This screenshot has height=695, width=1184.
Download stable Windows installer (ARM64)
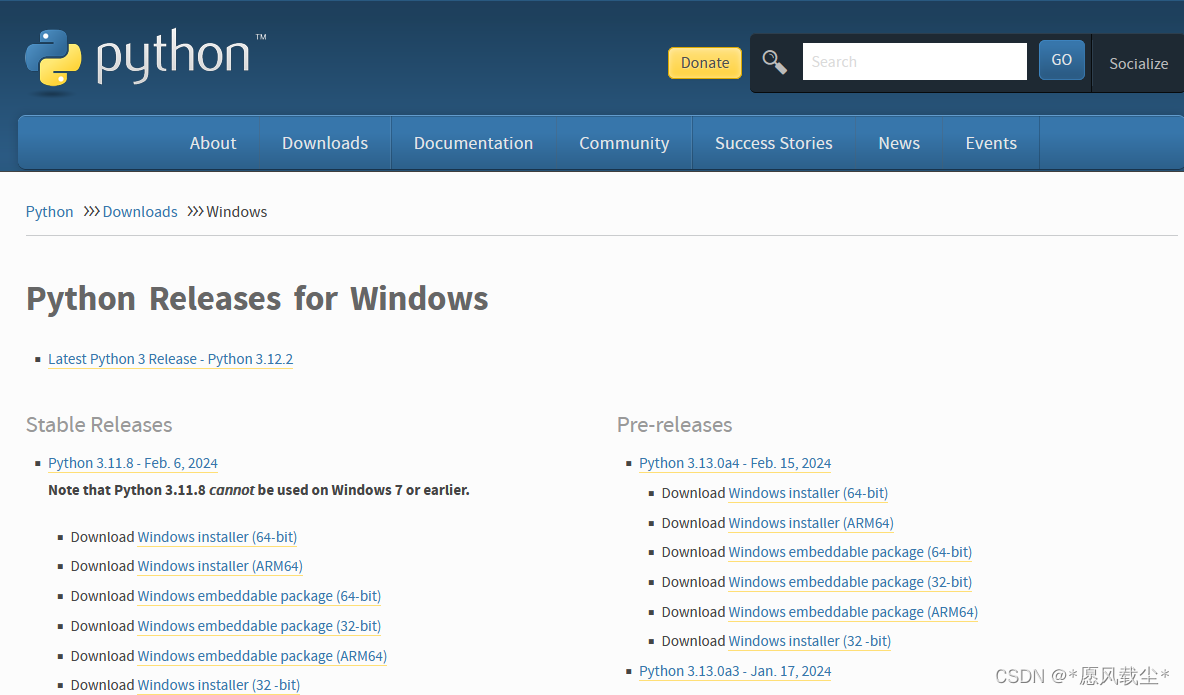(x=220, y=566)
